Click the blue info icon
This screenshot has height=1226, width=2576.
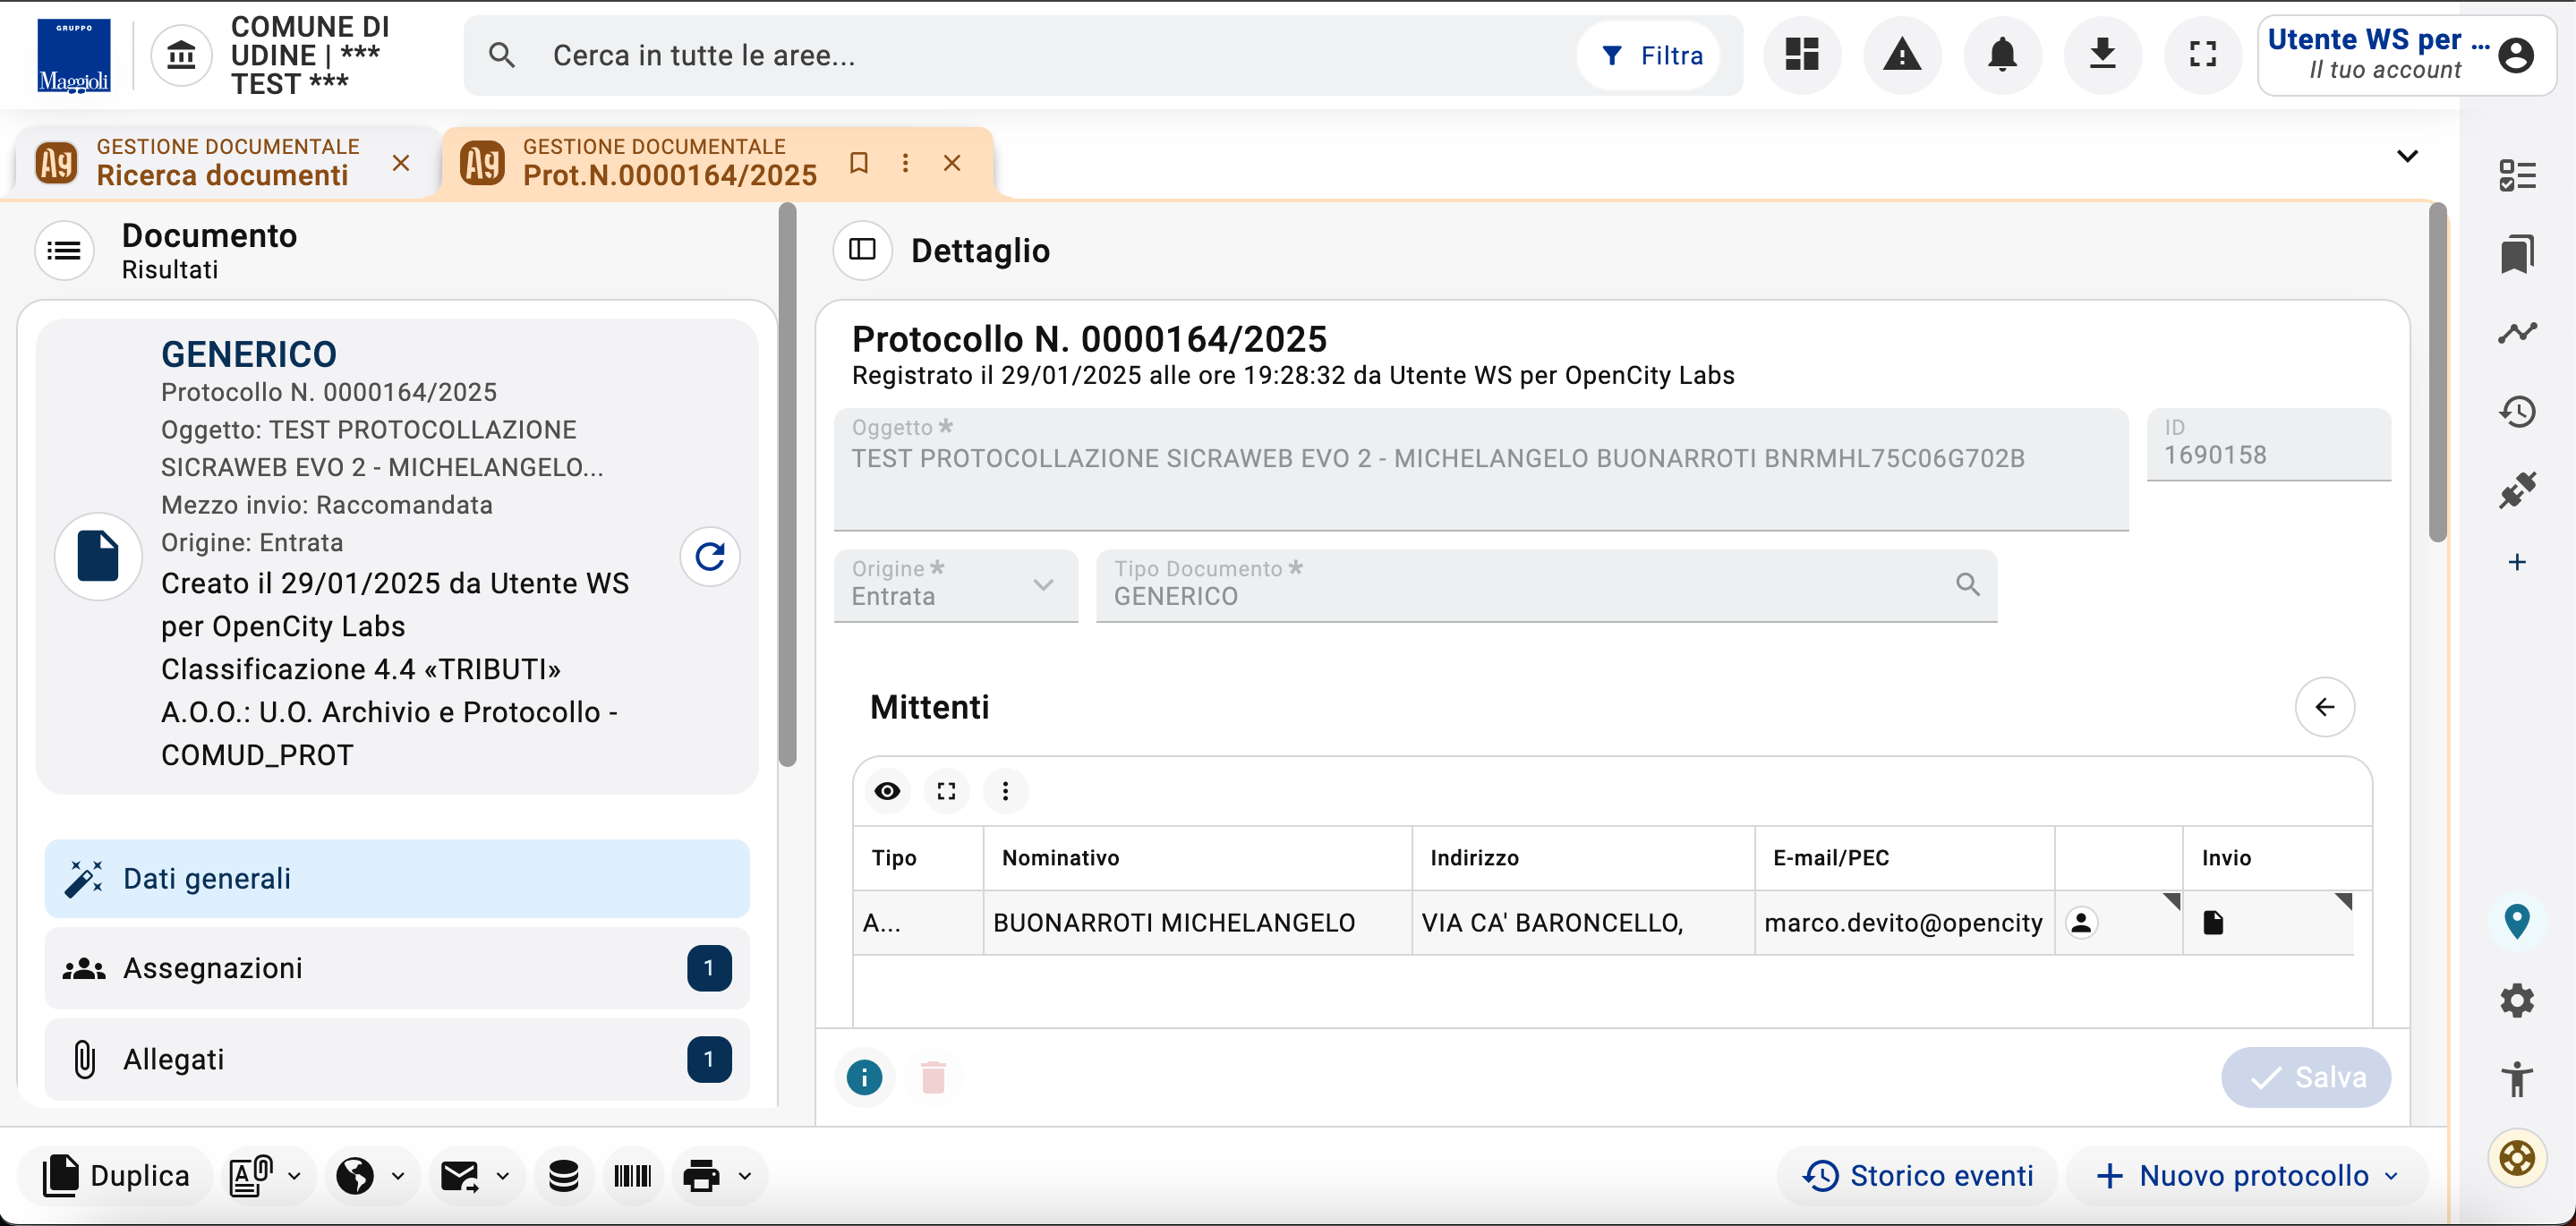pyautogui.click(x=864, y=1077)
